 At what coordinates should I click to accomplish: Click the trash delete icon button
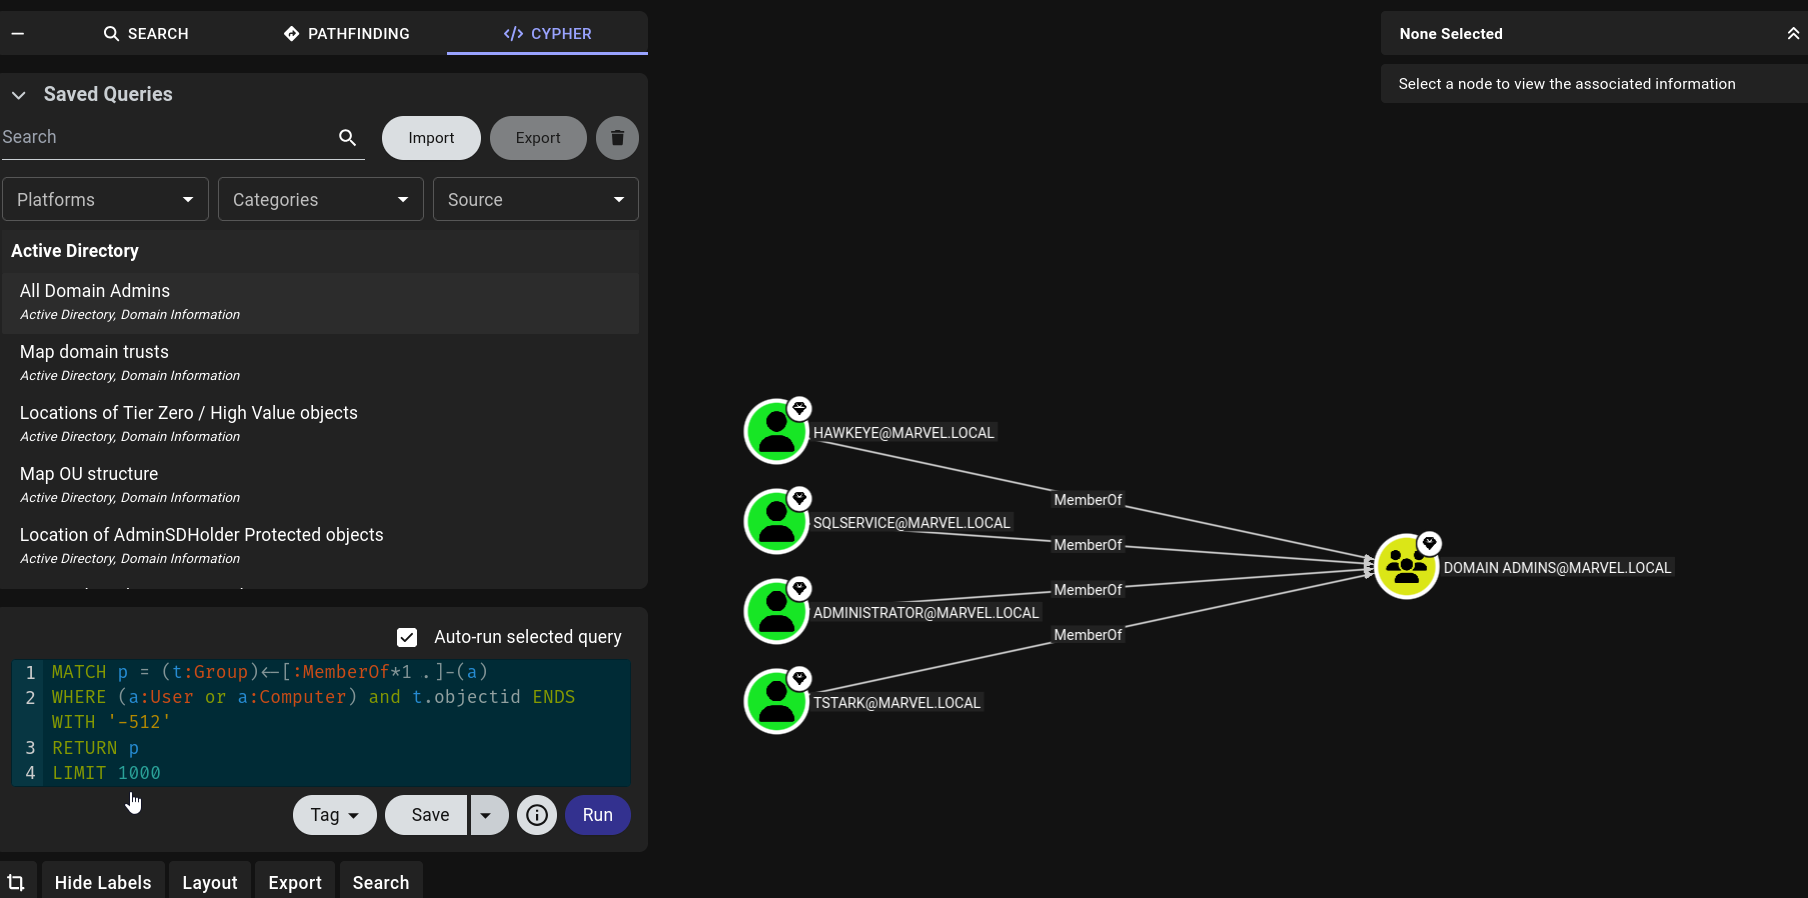click(617, 138)
